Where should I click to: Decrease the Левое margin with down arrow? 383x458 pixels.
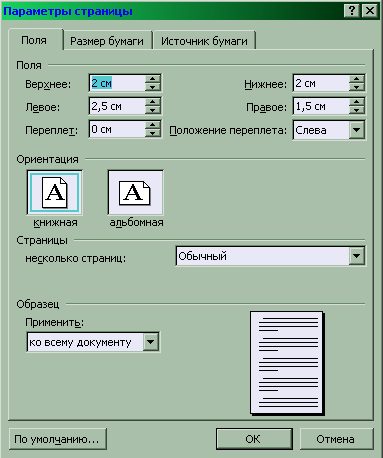[153, 110]
